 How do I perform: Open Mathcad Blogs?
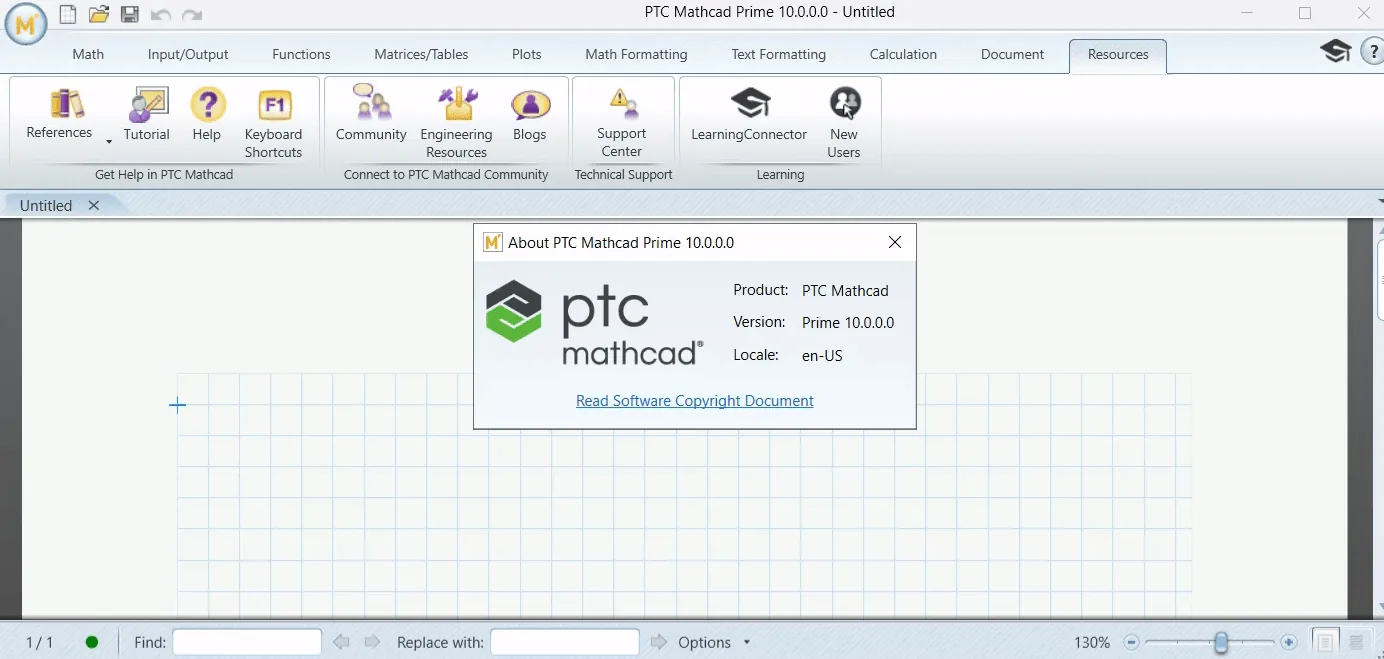530,113
